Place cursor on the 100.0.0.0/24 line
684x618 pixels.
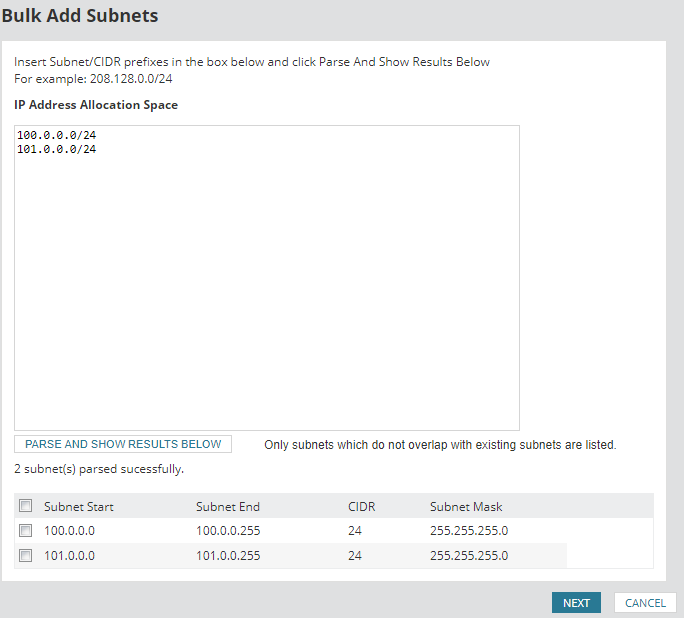point(57,136)
